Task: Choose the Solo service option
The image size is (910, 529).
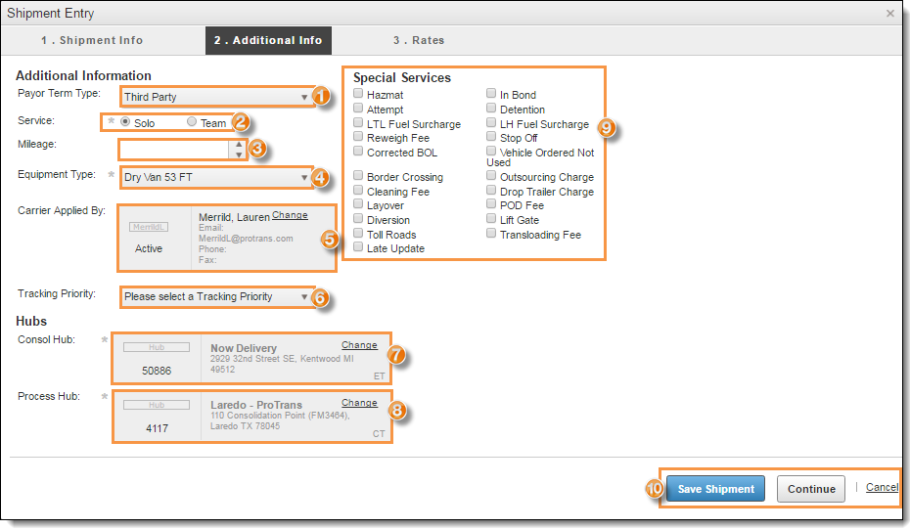Action: coord(126,123)
